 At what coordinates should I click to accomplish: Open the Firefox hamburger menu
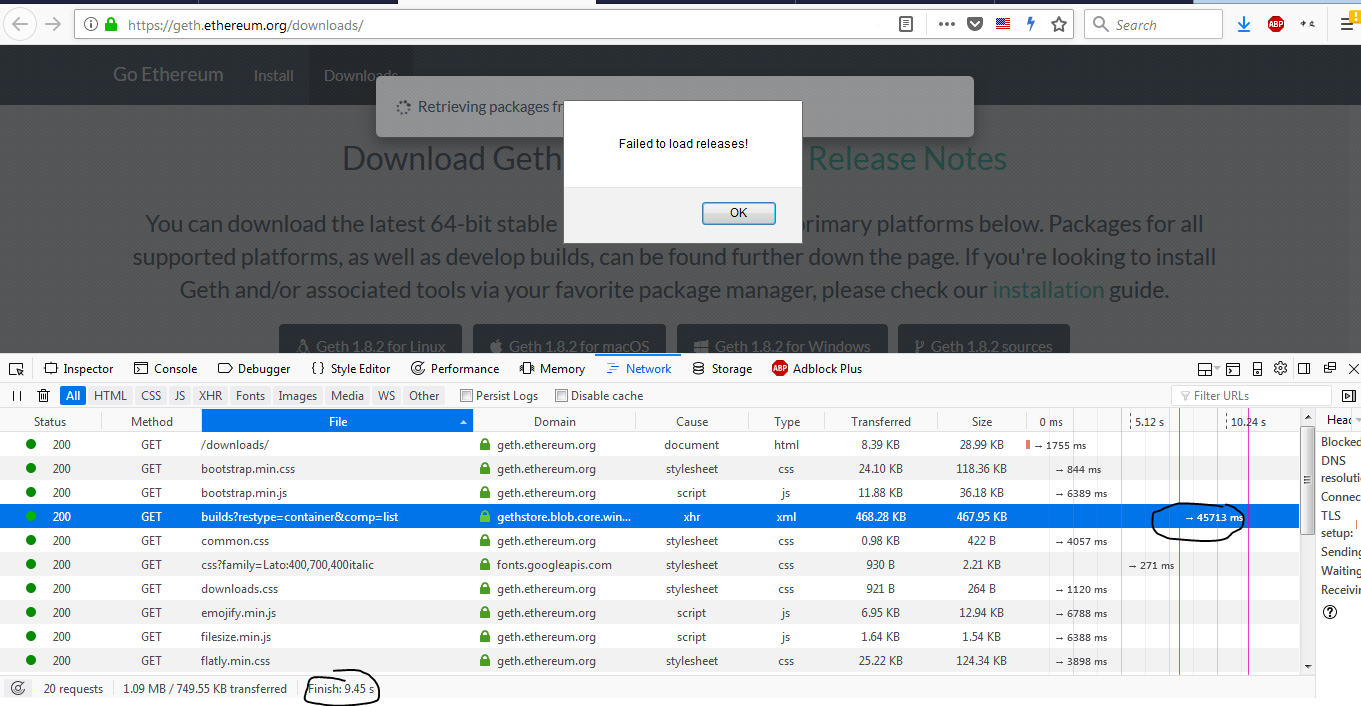[x=1345, y=23]
